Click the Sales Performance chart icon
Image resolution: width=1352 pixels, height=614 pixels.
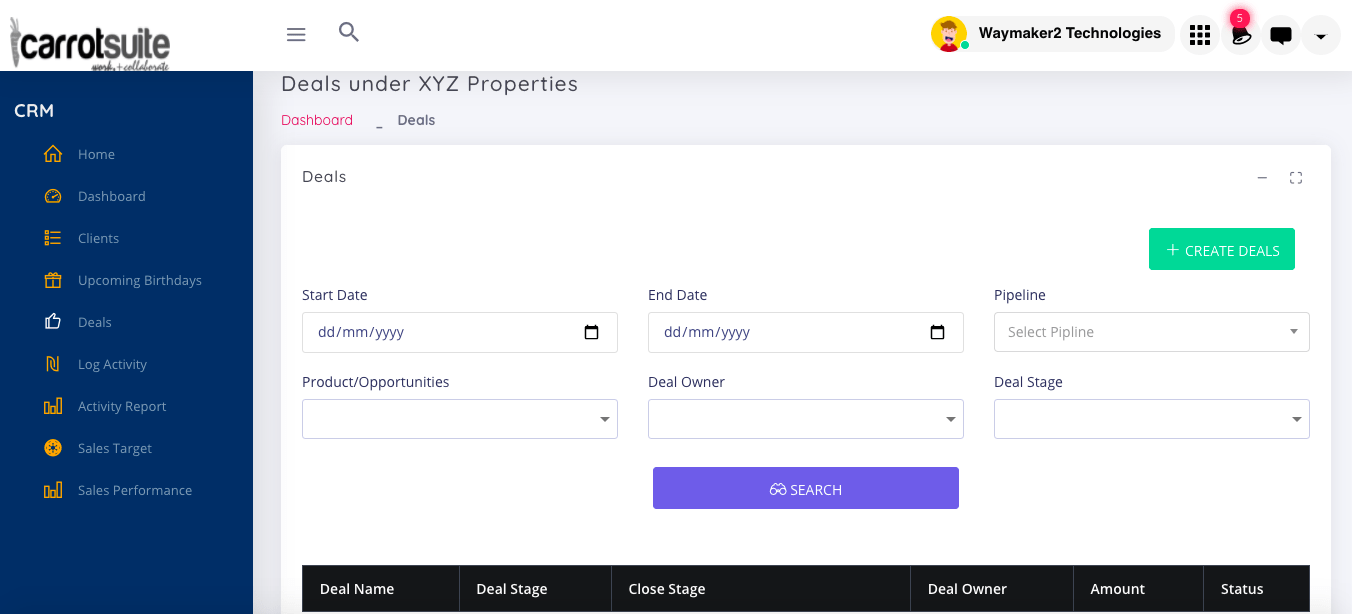pyautogui.click(x=52, y=490)
